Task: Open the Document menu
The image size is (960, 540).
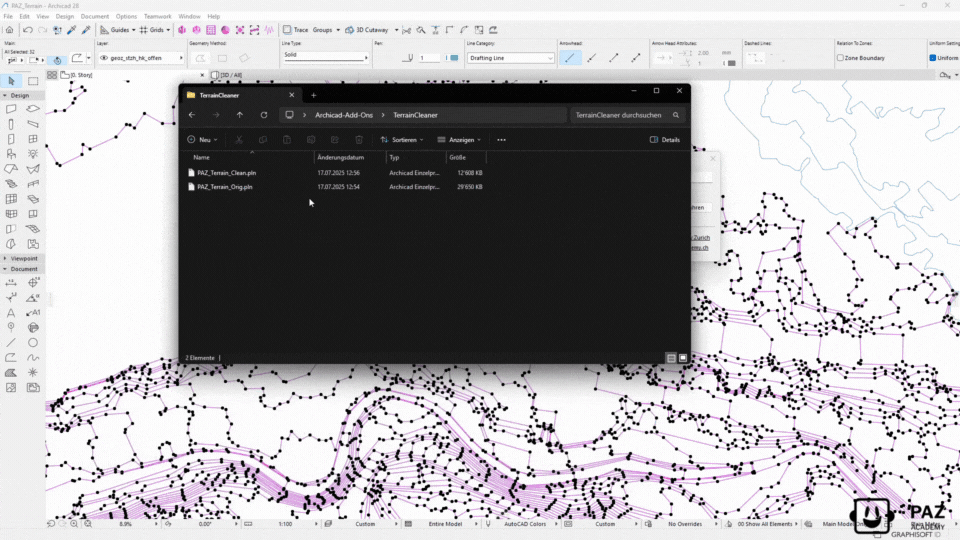Action: point(94,17)
